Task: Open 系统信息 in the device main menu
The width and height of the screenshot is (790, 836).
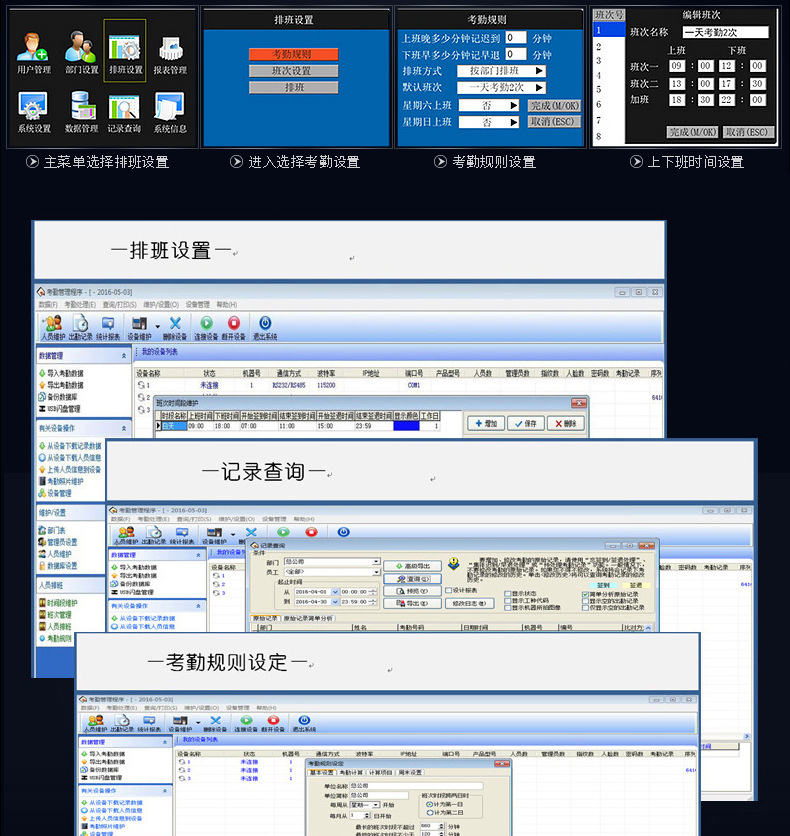Action: pos(170,112)
